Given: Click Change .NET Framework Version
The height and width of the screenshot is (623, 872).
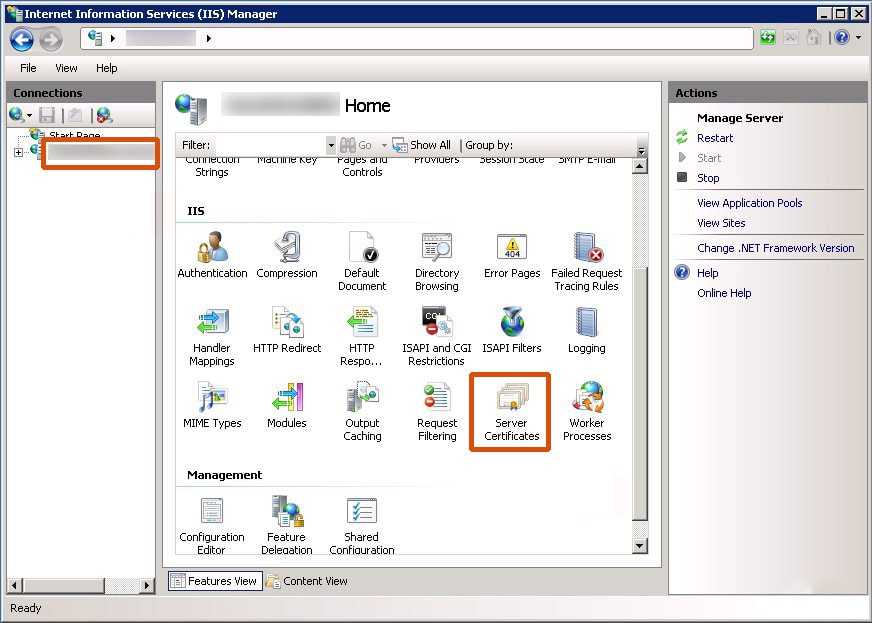Looking at the screenshot, I should pyautogui.click(x=775, y=248).
